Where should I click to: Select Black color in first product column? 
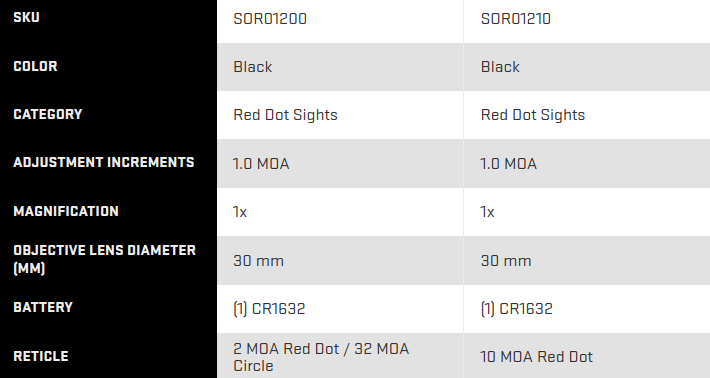(253, 67)
